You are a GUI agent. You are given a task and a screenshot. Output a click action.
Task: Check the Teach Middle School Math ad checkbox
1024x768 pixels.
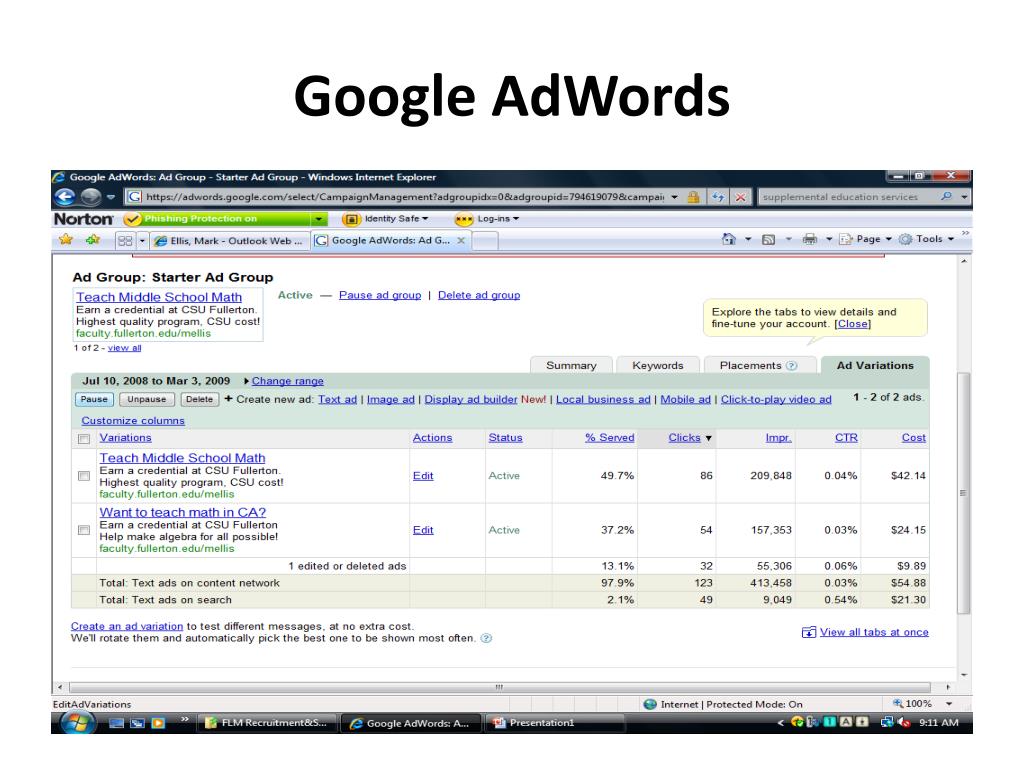84,476
